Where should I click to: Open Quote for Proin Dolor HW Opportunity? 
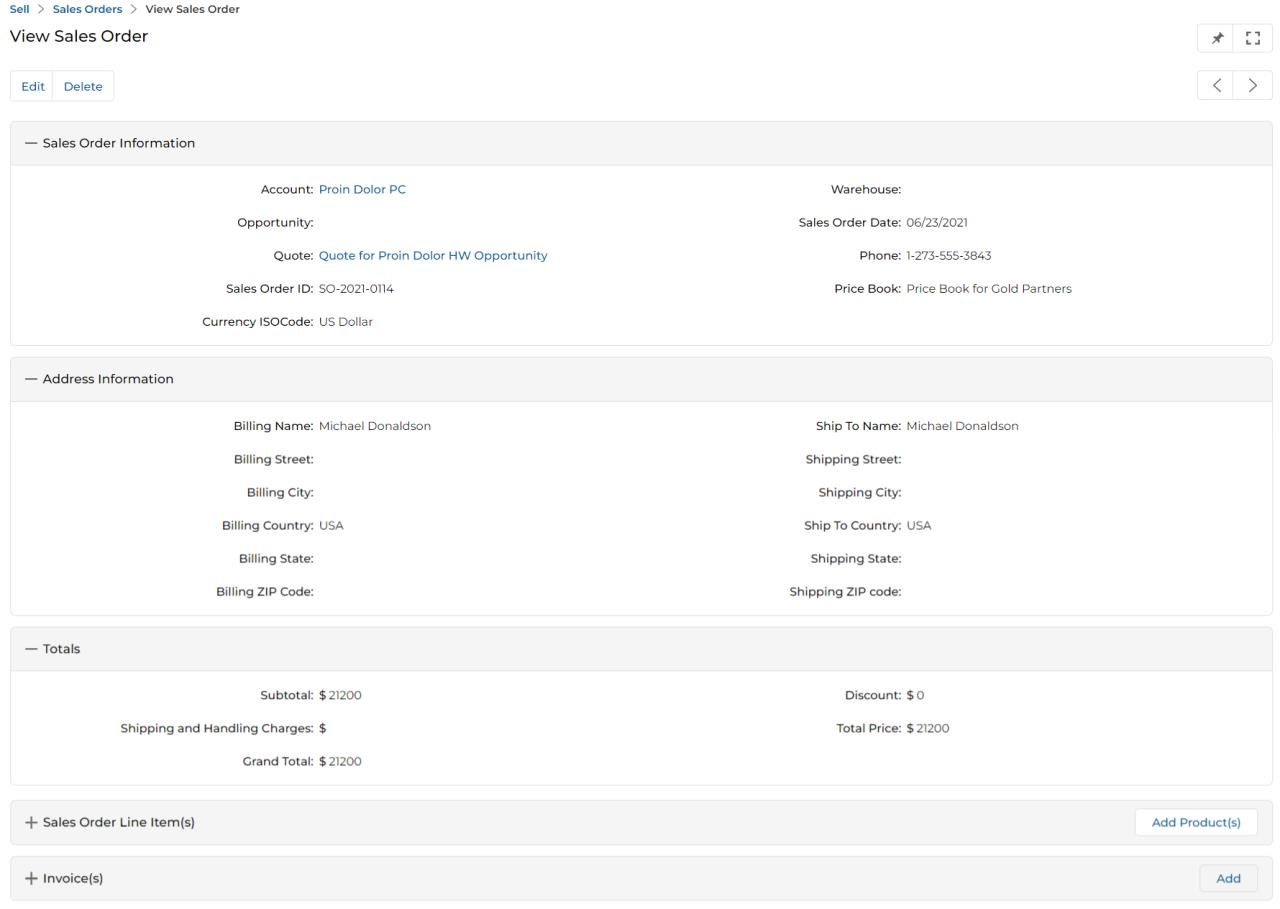433,255
